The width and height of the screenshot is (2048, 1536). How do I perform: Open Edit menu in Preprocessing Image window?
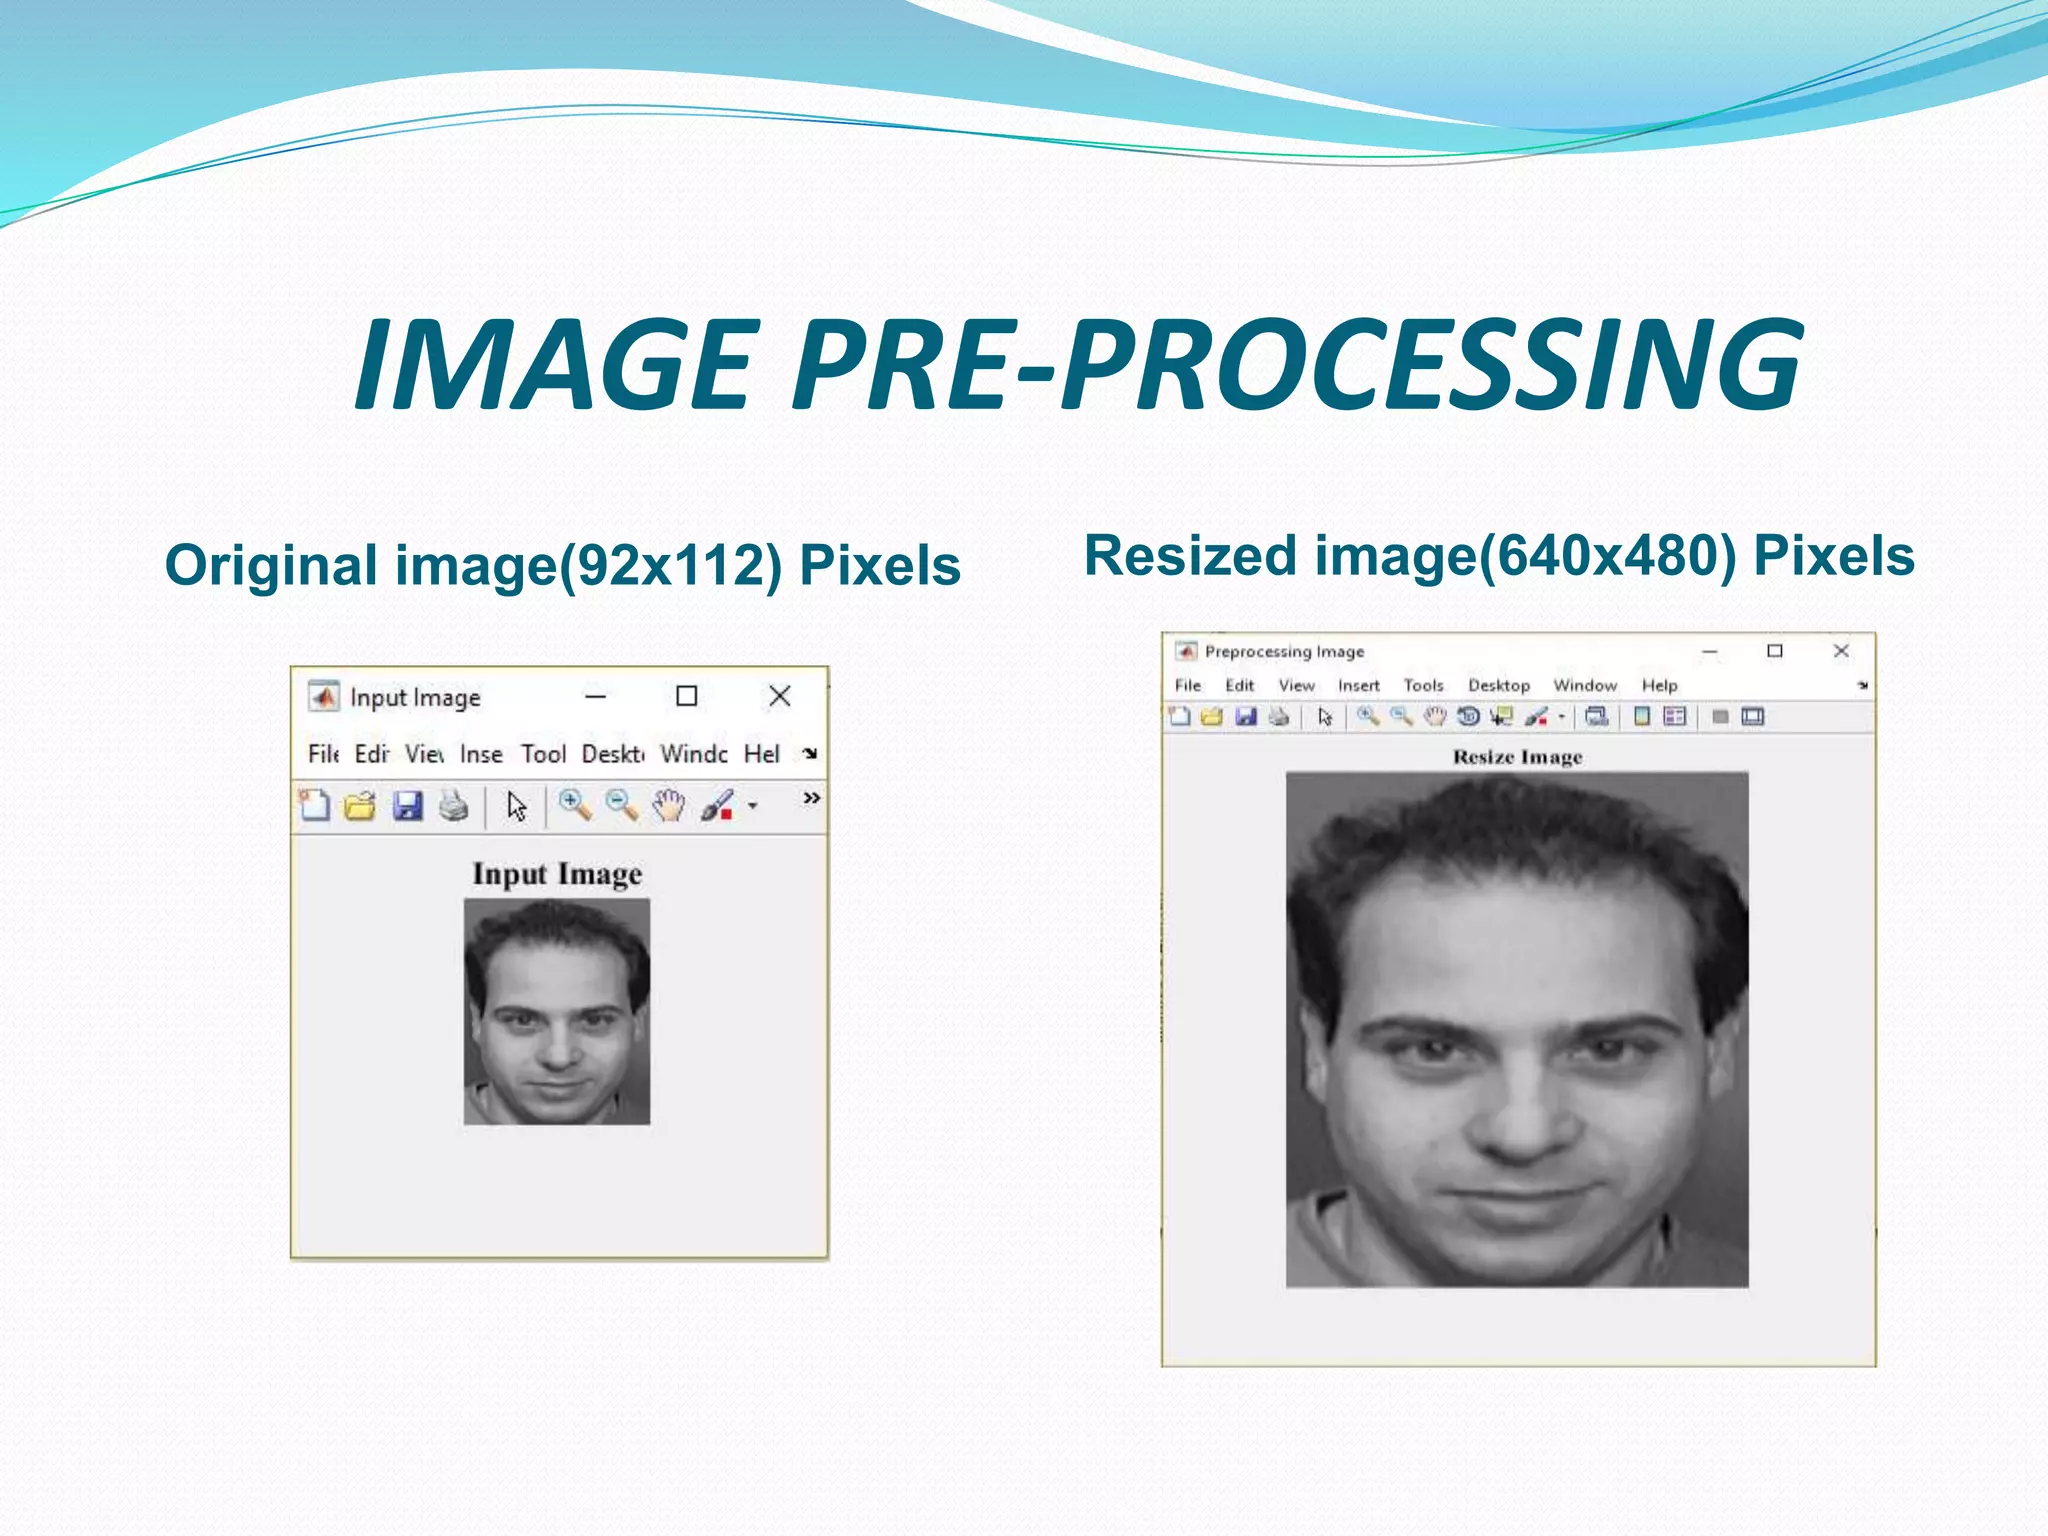click(1240, 685)
